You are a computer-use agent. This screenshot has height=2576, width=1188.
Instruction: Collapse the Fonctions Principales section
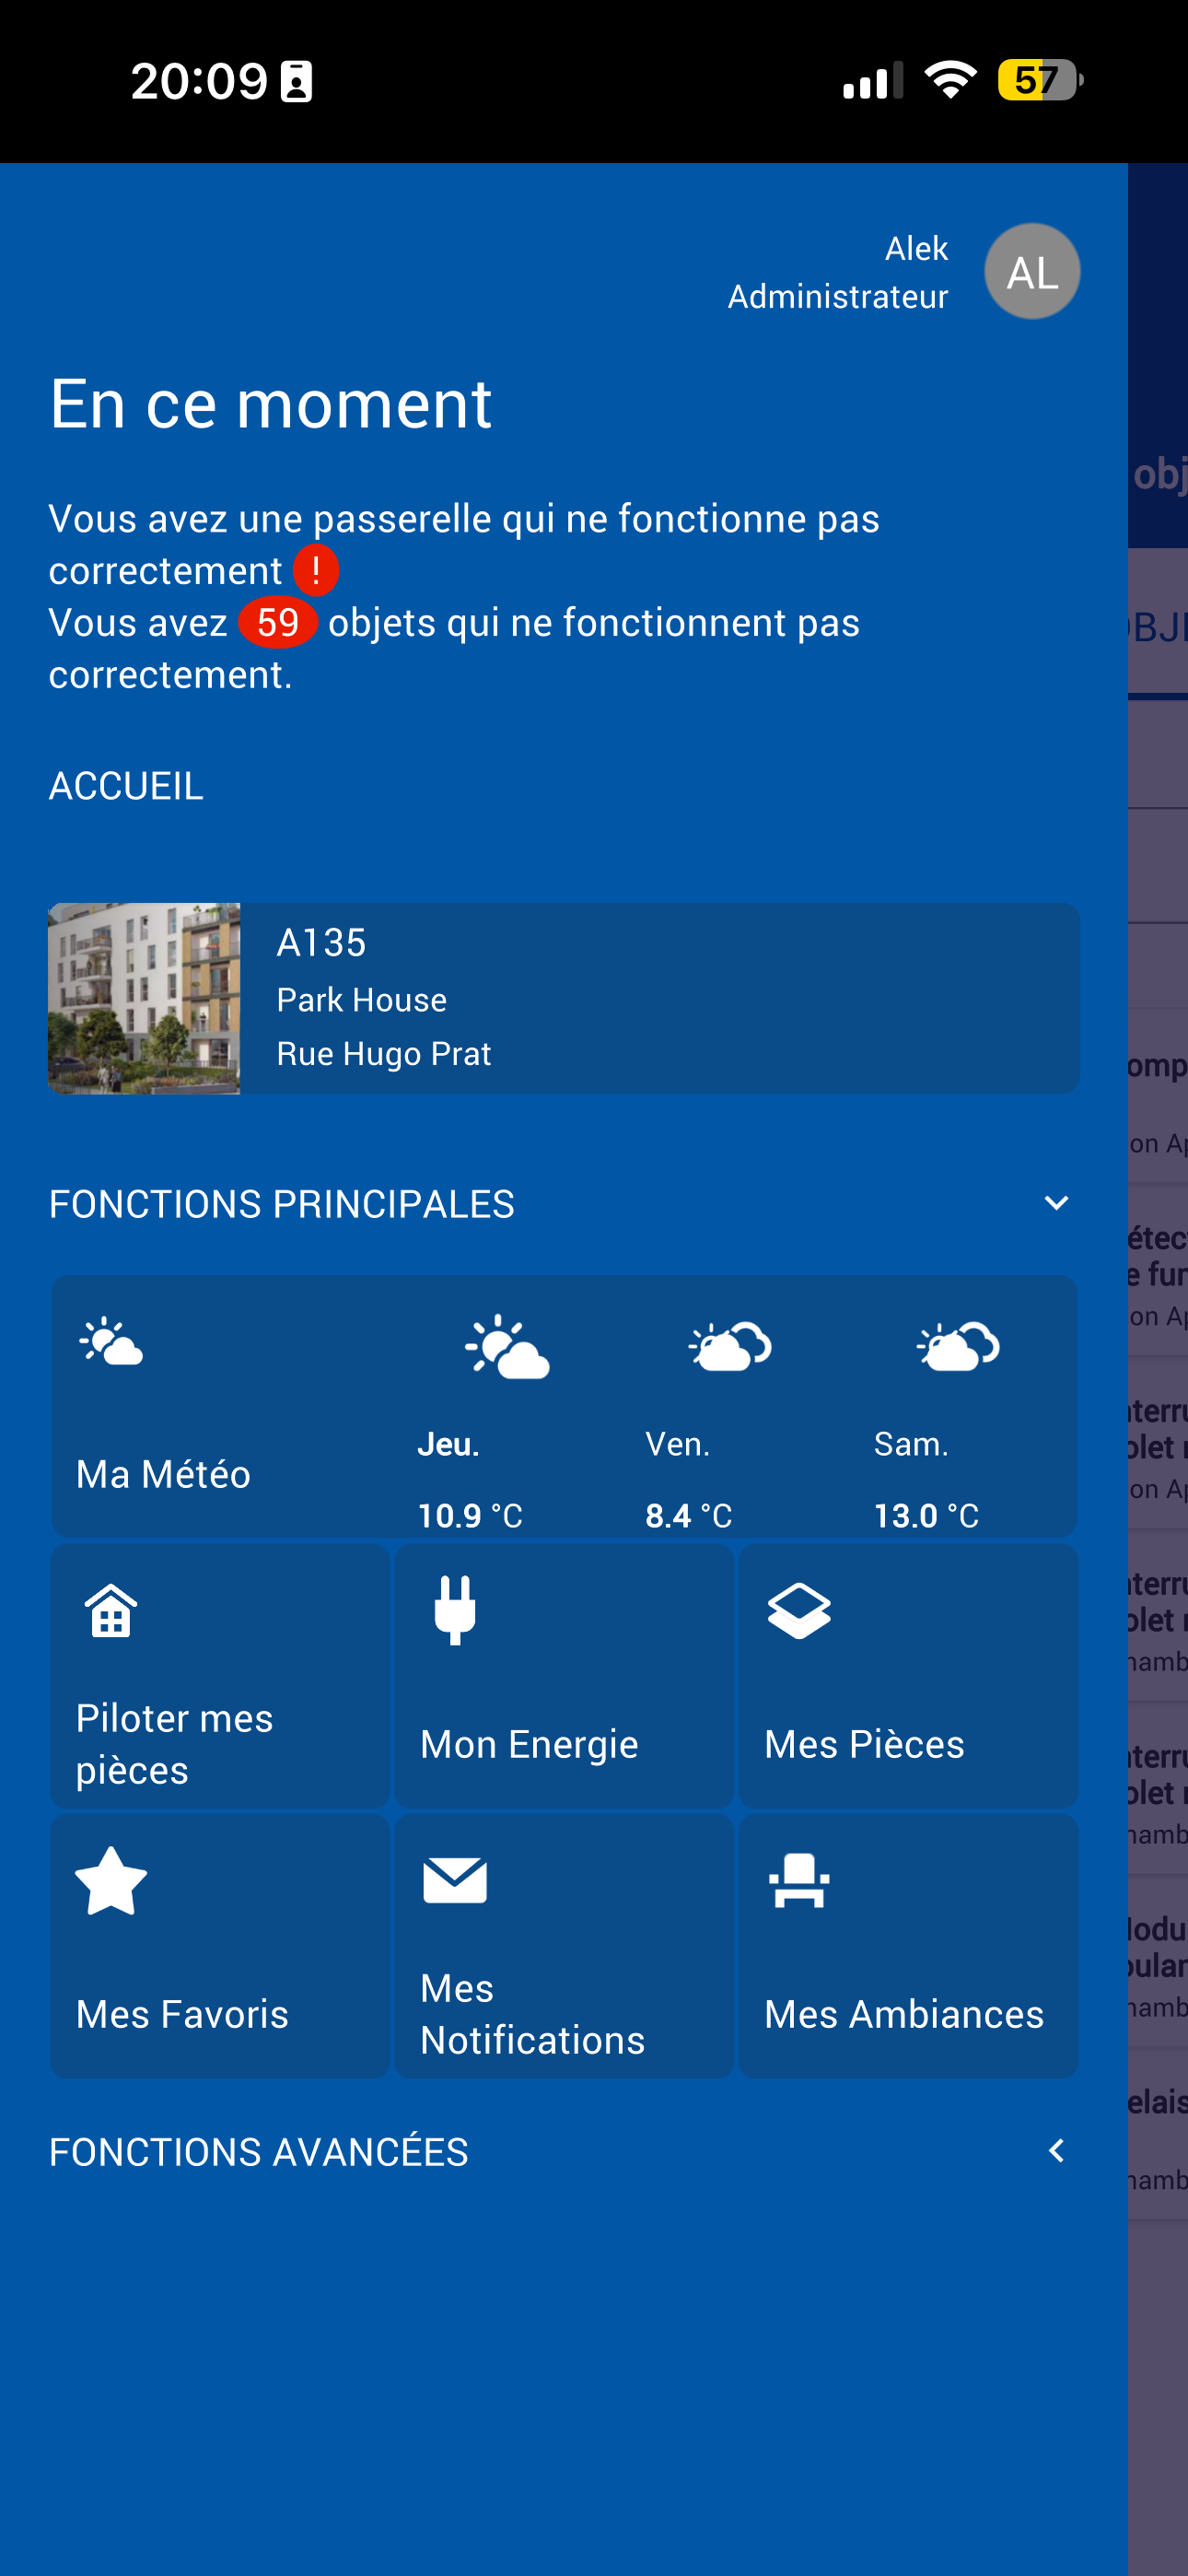[1056, 1203]
